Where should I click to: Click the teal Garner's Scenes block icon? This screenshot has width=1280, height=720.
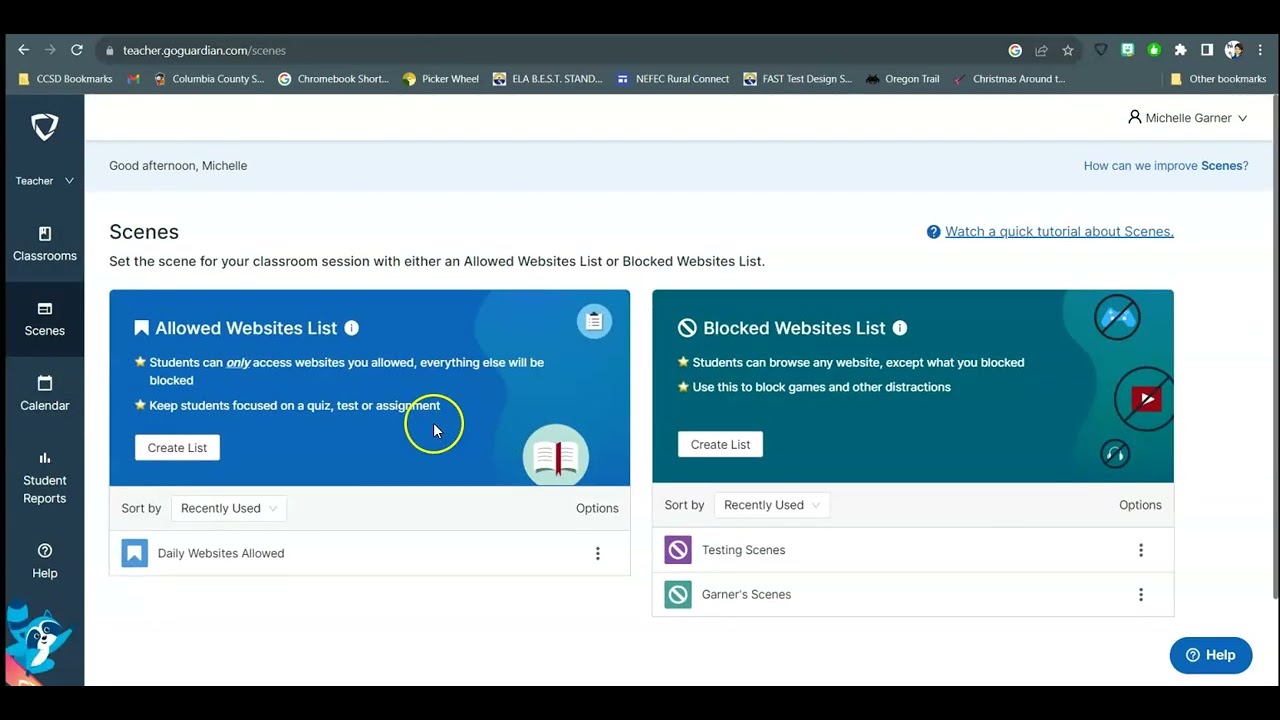pos(678,594)
